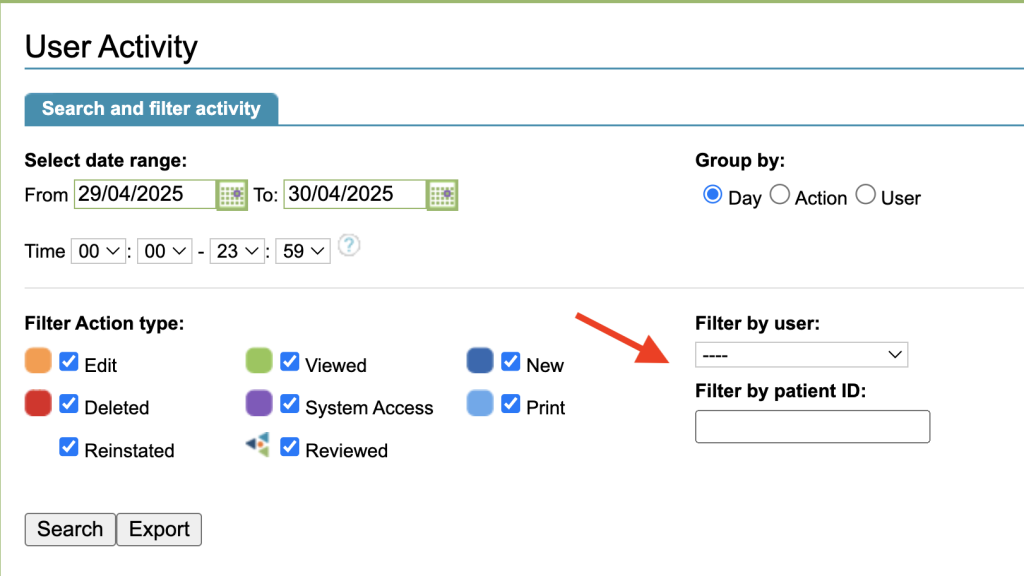Click the green Viewed color swatch
Screen dimensions: 1024x576
[x=259, y=361]
